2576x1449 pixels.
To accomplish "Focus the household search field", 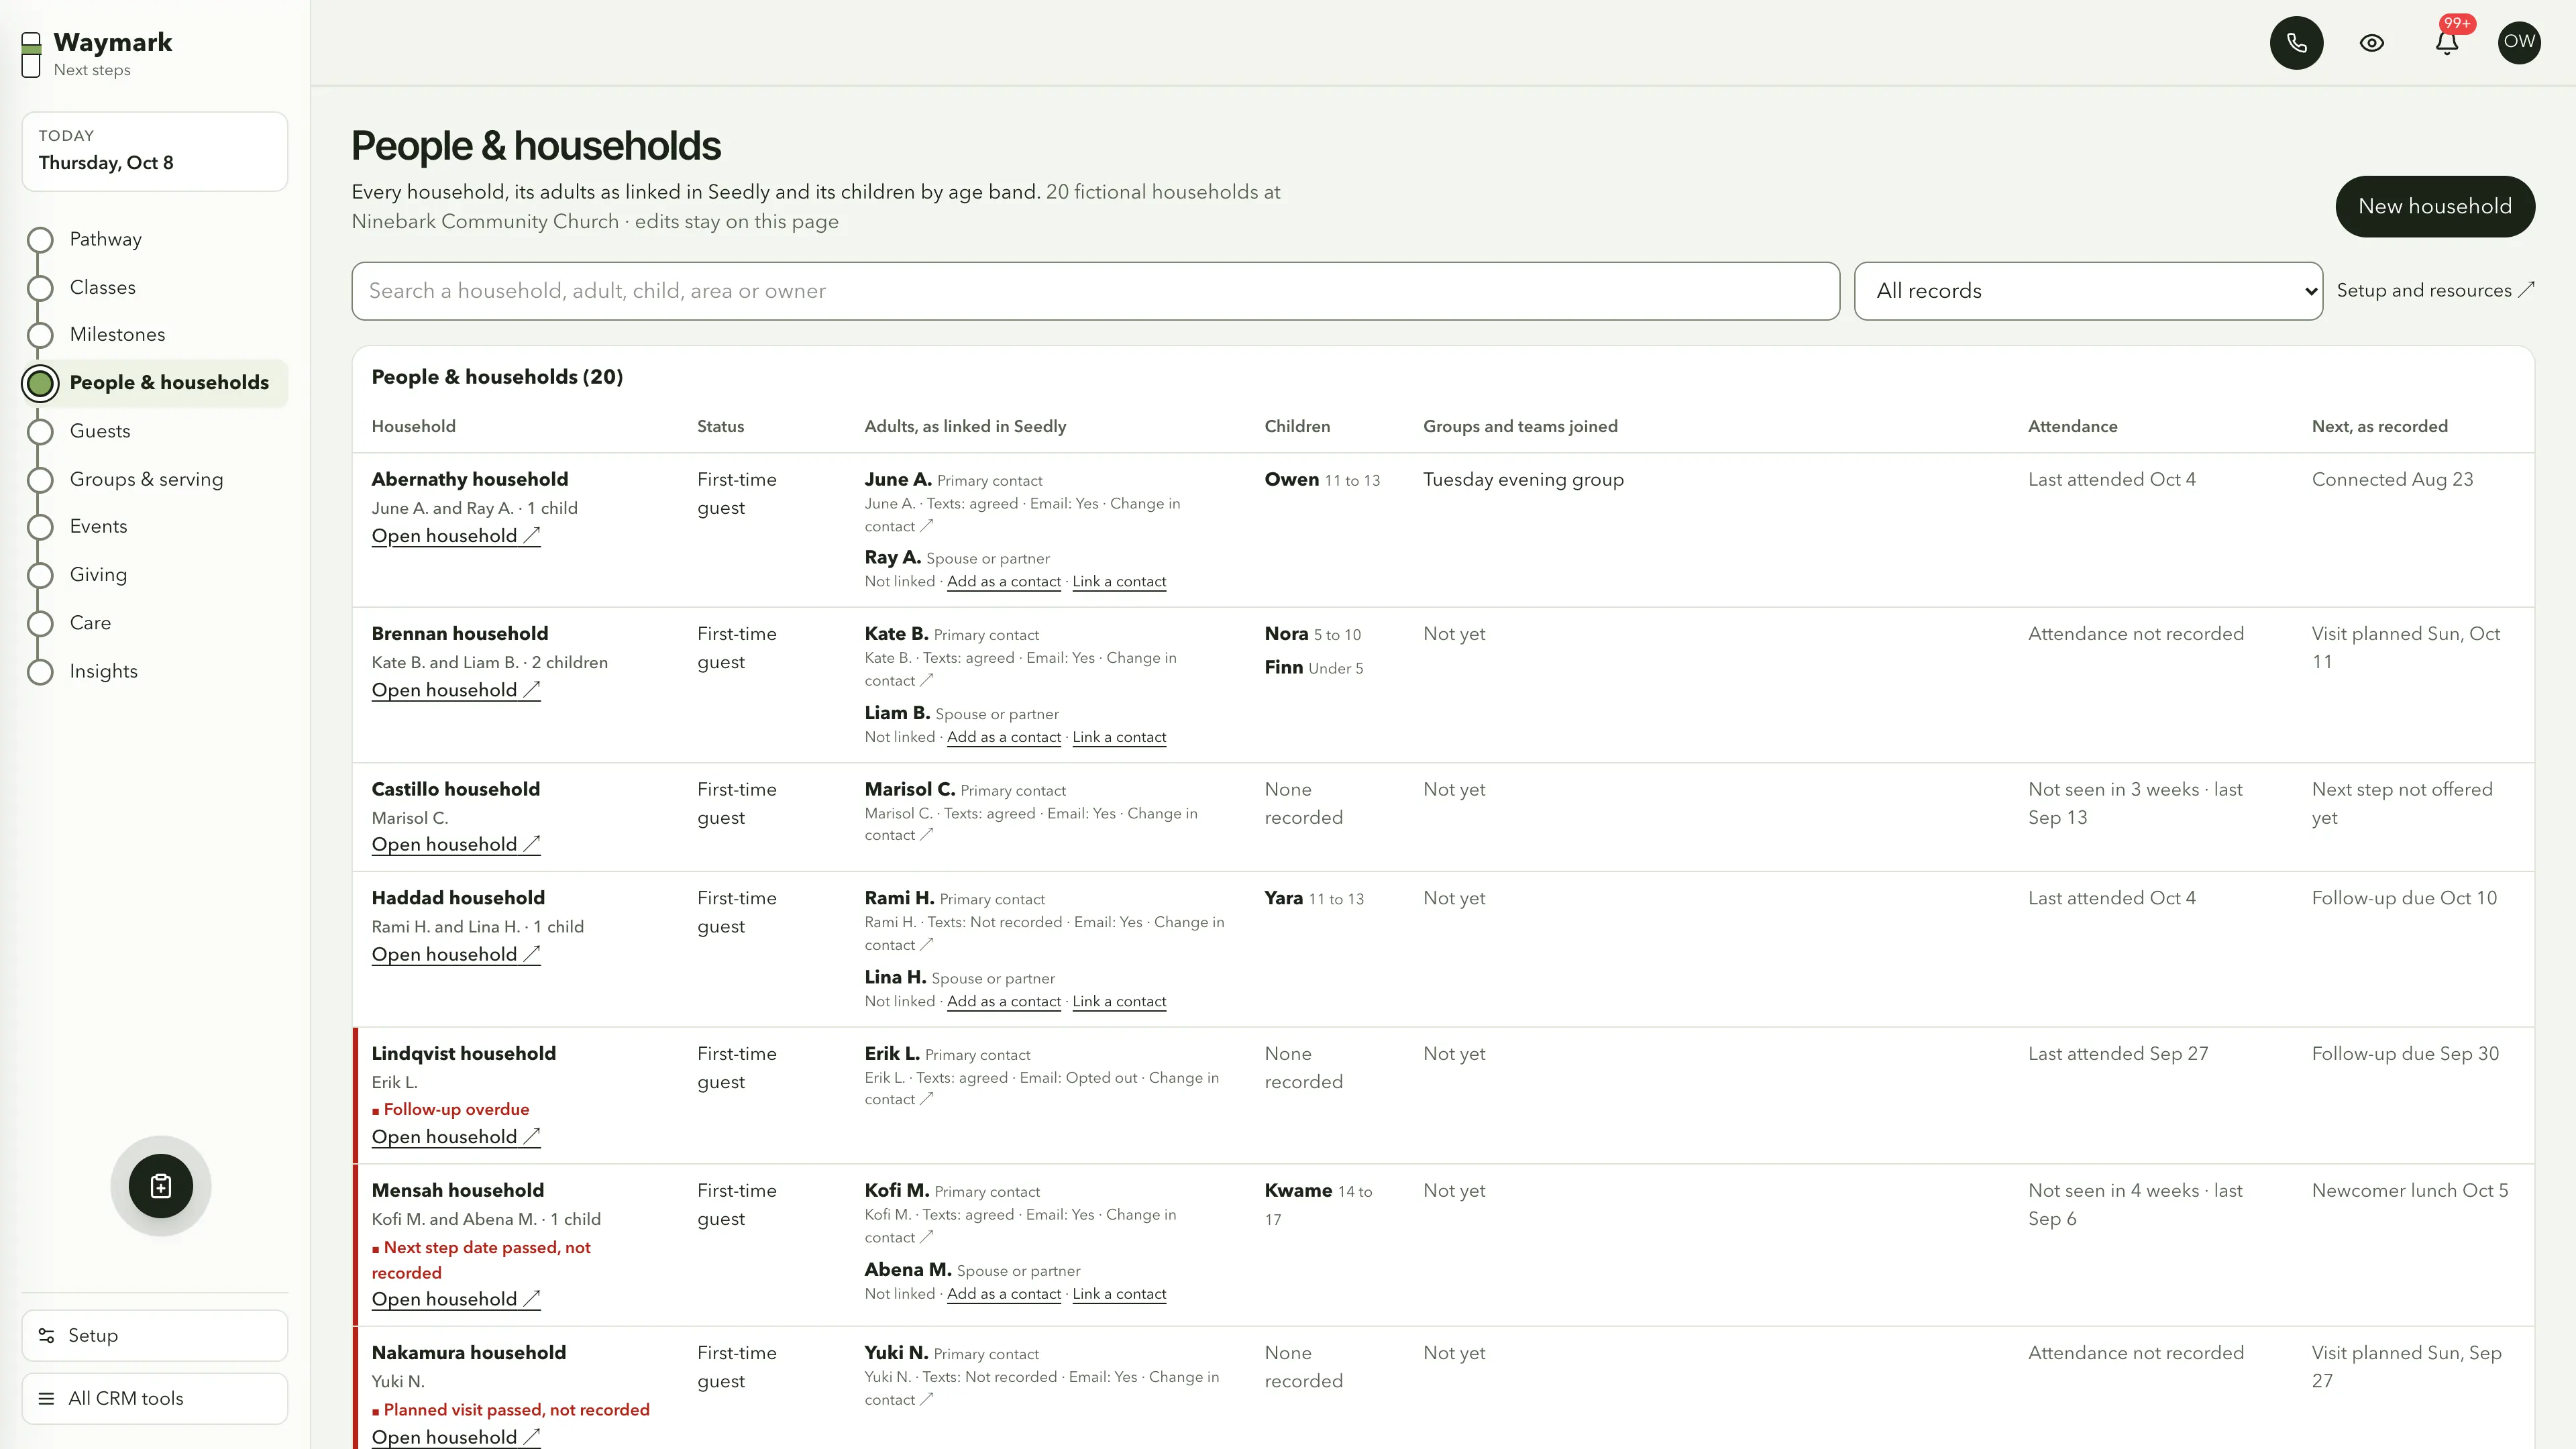I will (1095, 291).
